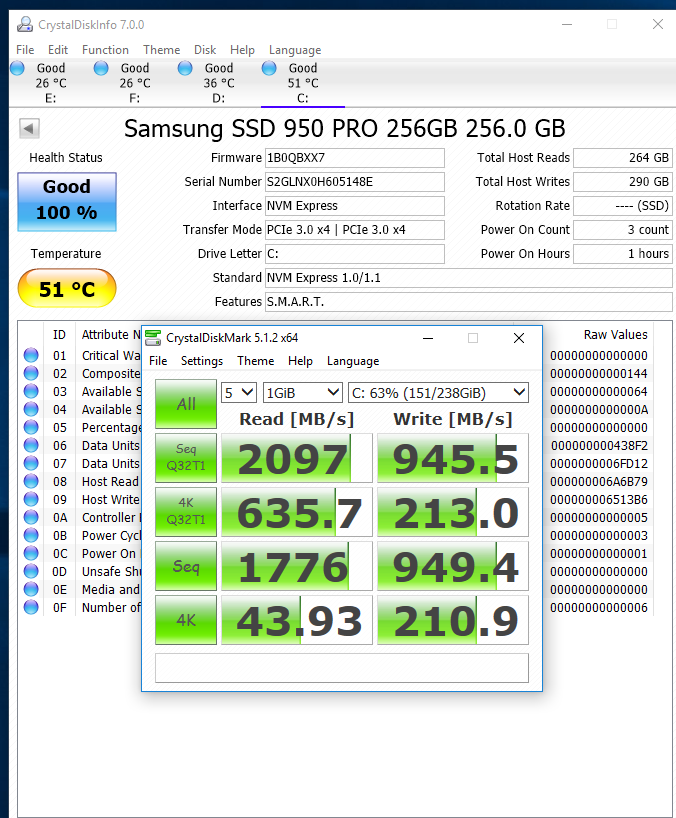This screenshot has width=676, height=818.
Task: Open CrystalDiskInfo Language menu
Action: point(295,50)
